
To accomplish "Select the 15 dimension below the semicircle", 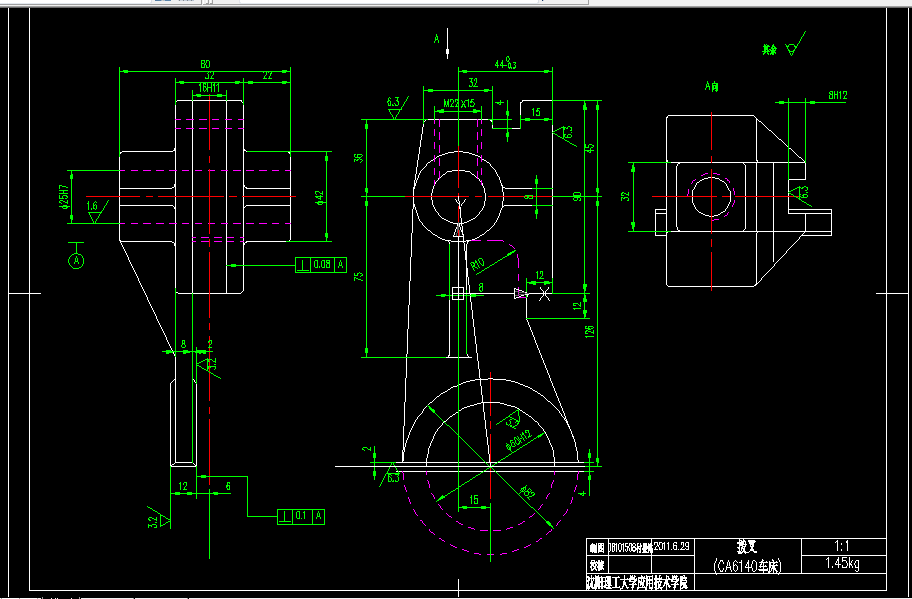I will pyautogui.click(x=474, y=500).
